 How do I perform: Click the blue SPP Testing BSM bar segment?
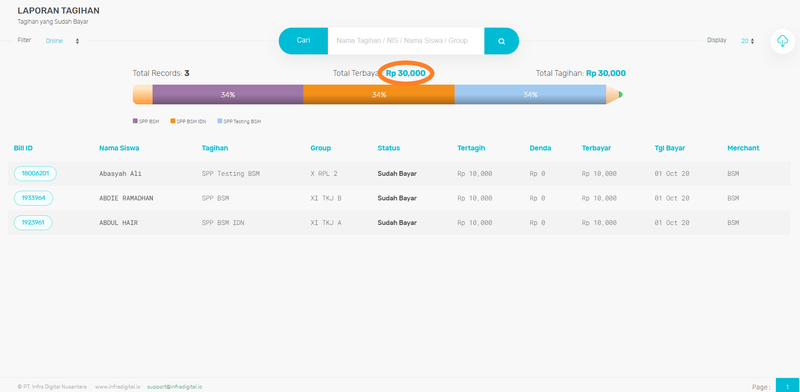pos(530,94)
